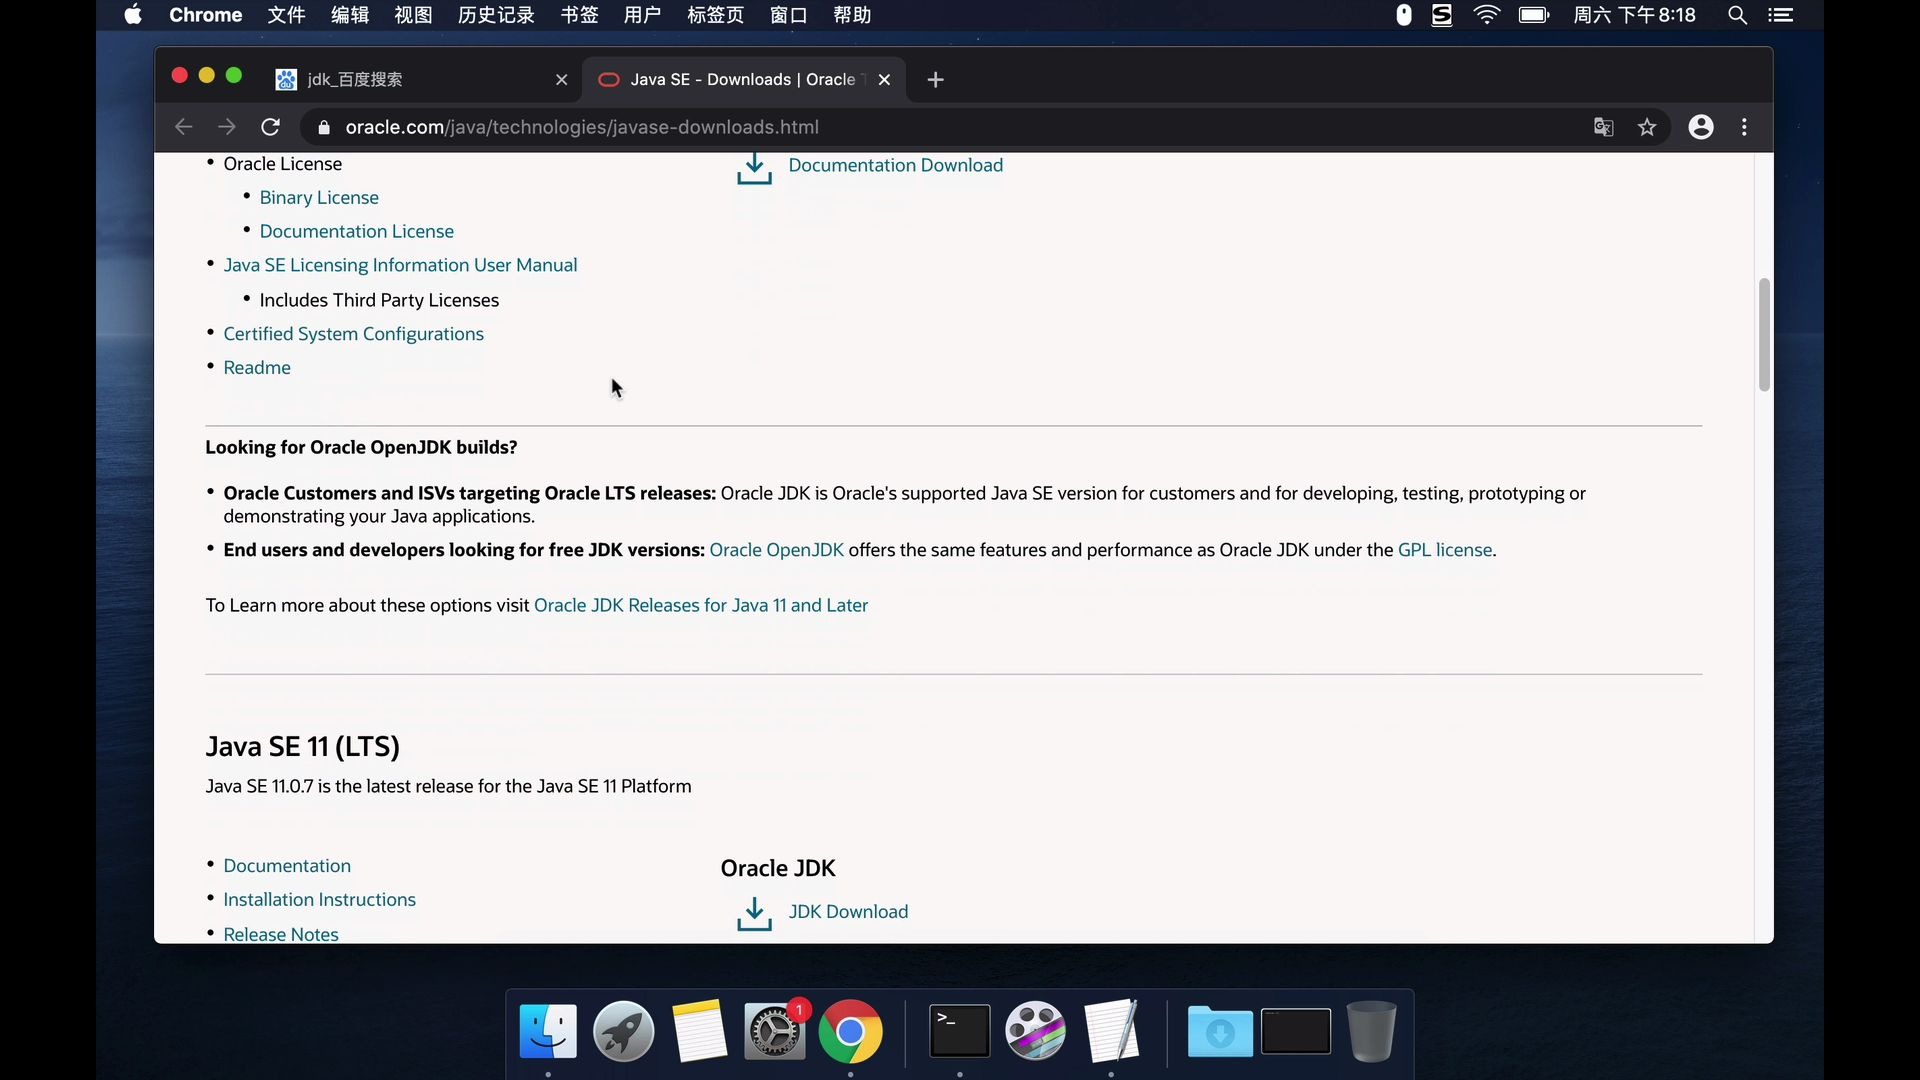Switch to the jdk_百度搜索 tab
This screenshot has width=1920, height=1080.
point(420,80)
